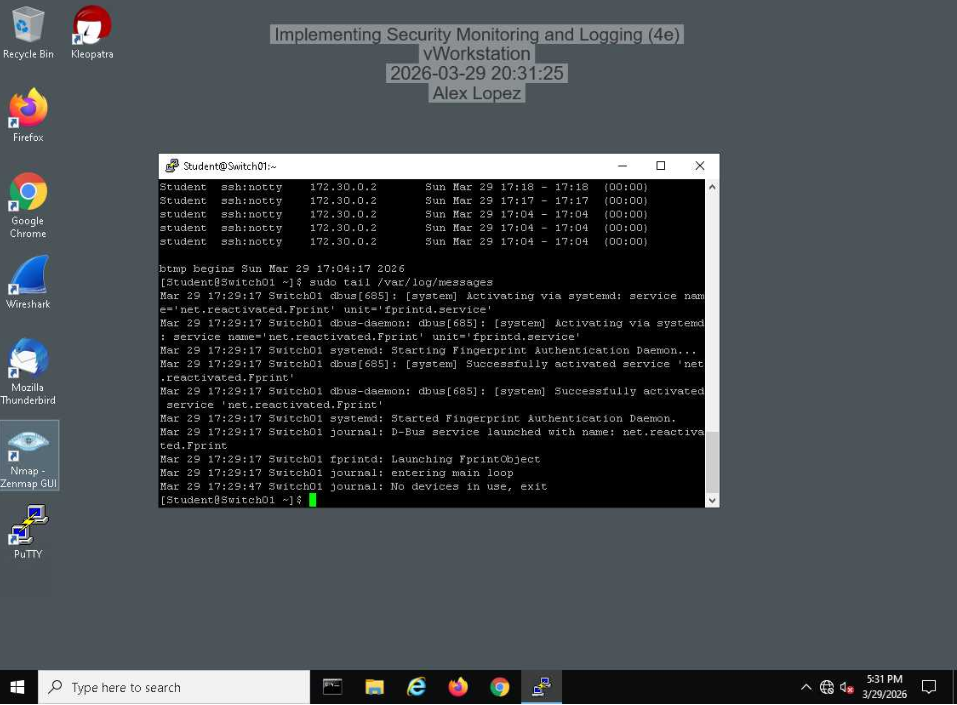Image resolution: width=957 pixels, height=705 pixels.
Task: Open the Action Center notification panel
Action: [929, 687]
